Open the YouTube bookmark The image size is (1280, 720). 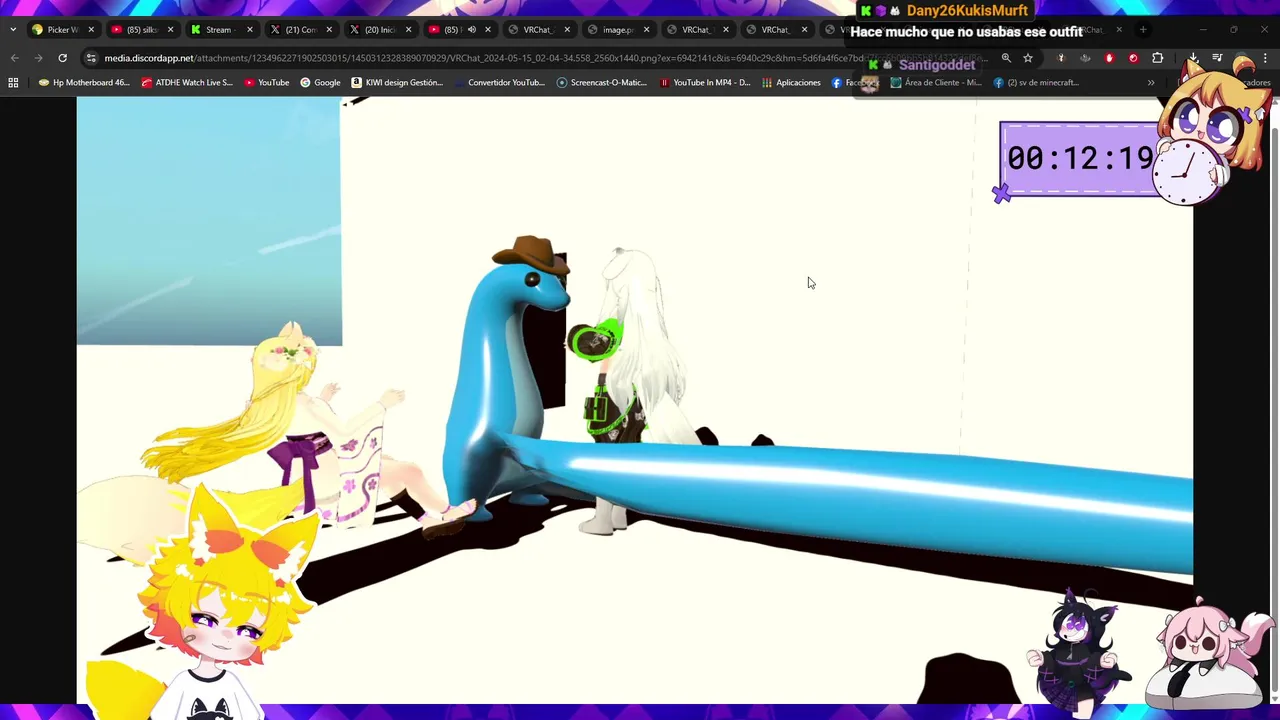(267, 83)
